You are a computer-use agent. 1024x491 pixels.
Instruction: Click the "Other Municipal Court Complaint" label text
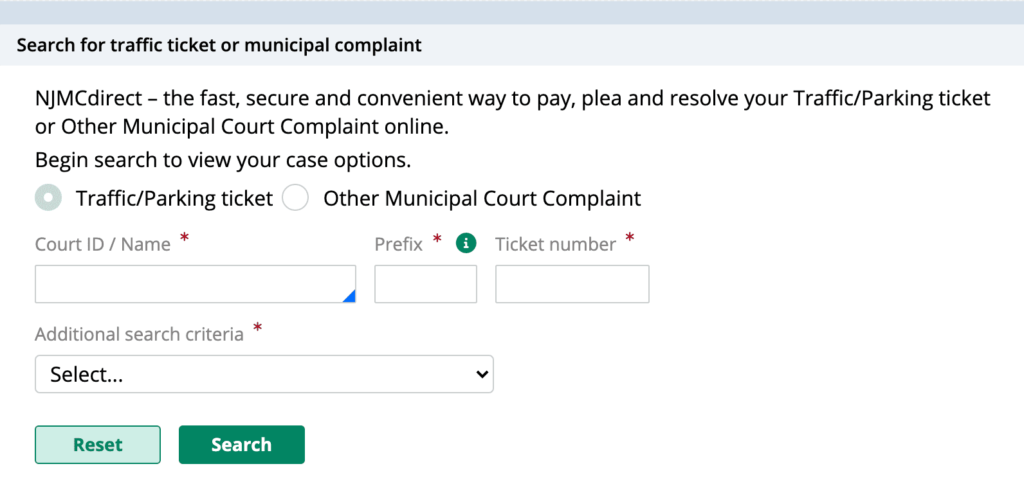point(482,198)
